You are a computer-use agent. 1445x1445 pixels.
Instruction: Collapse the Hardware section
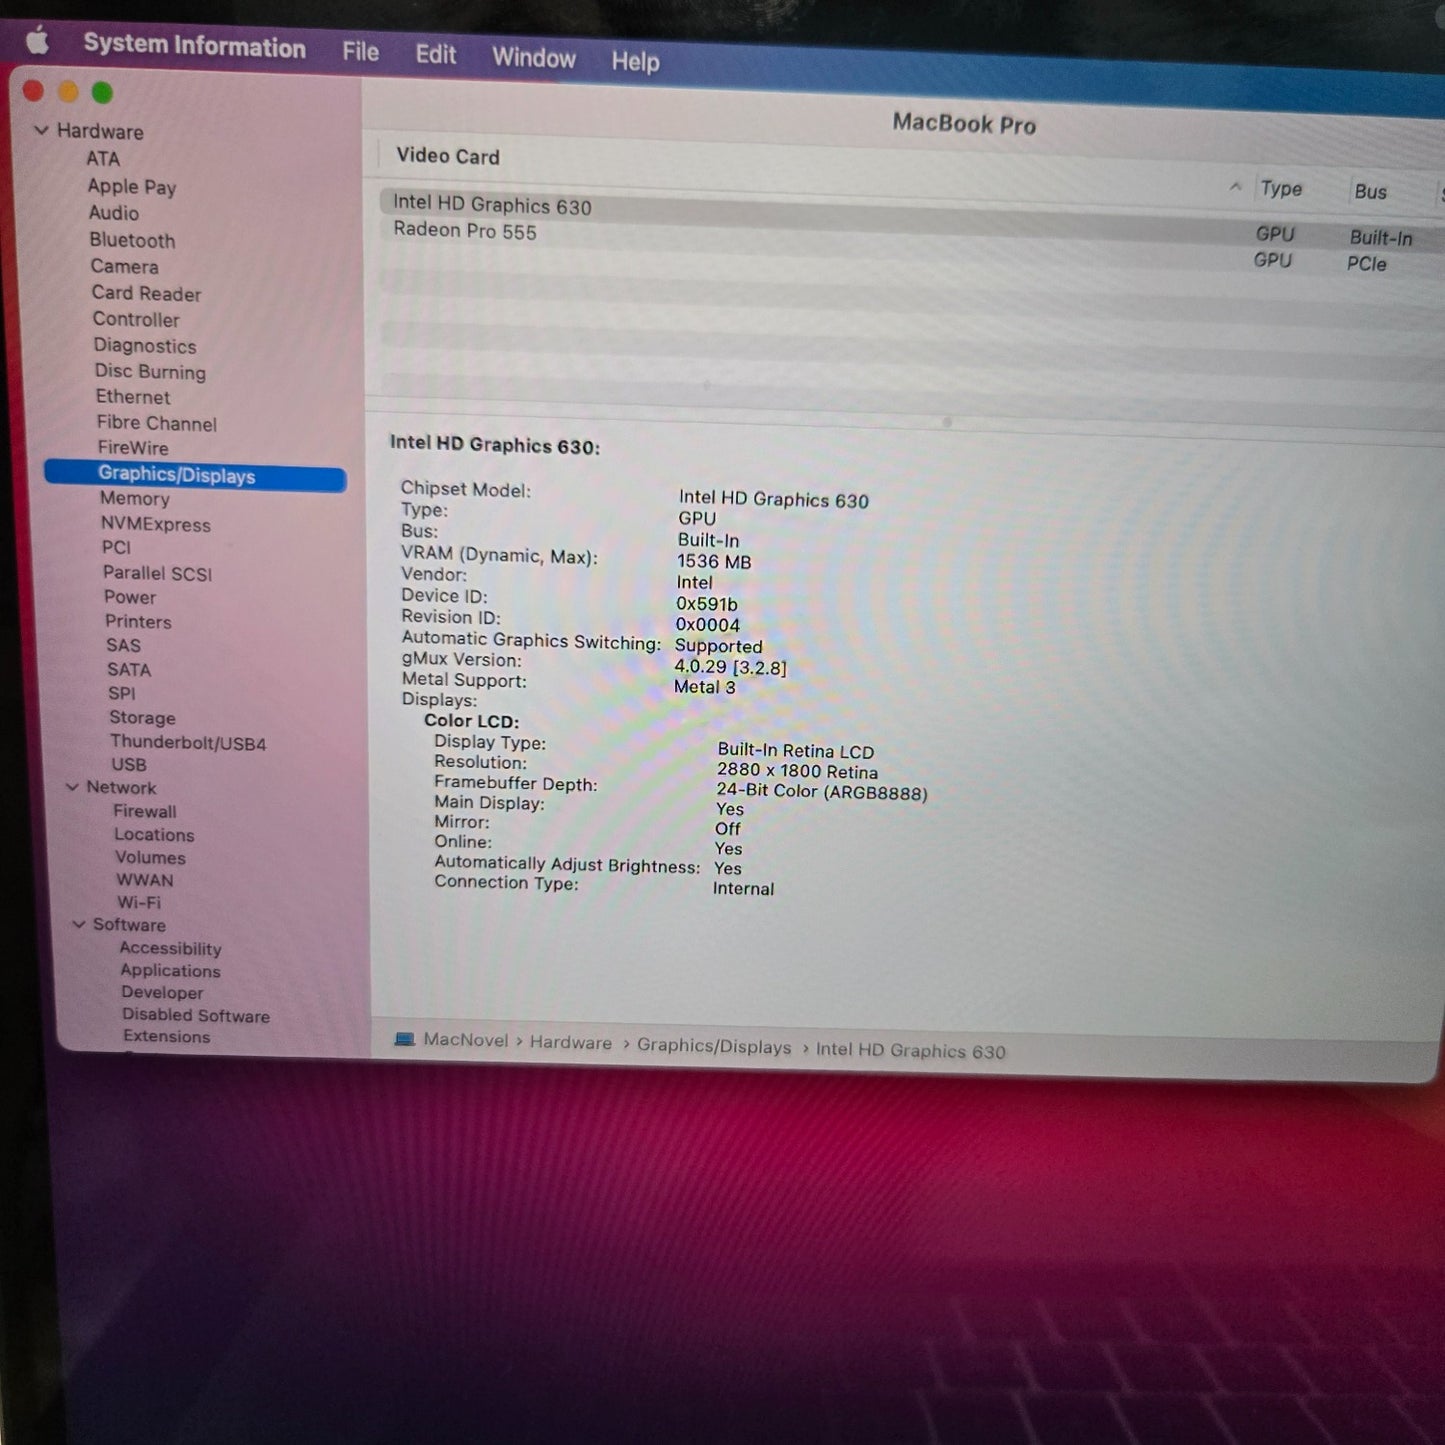(41, 130)
